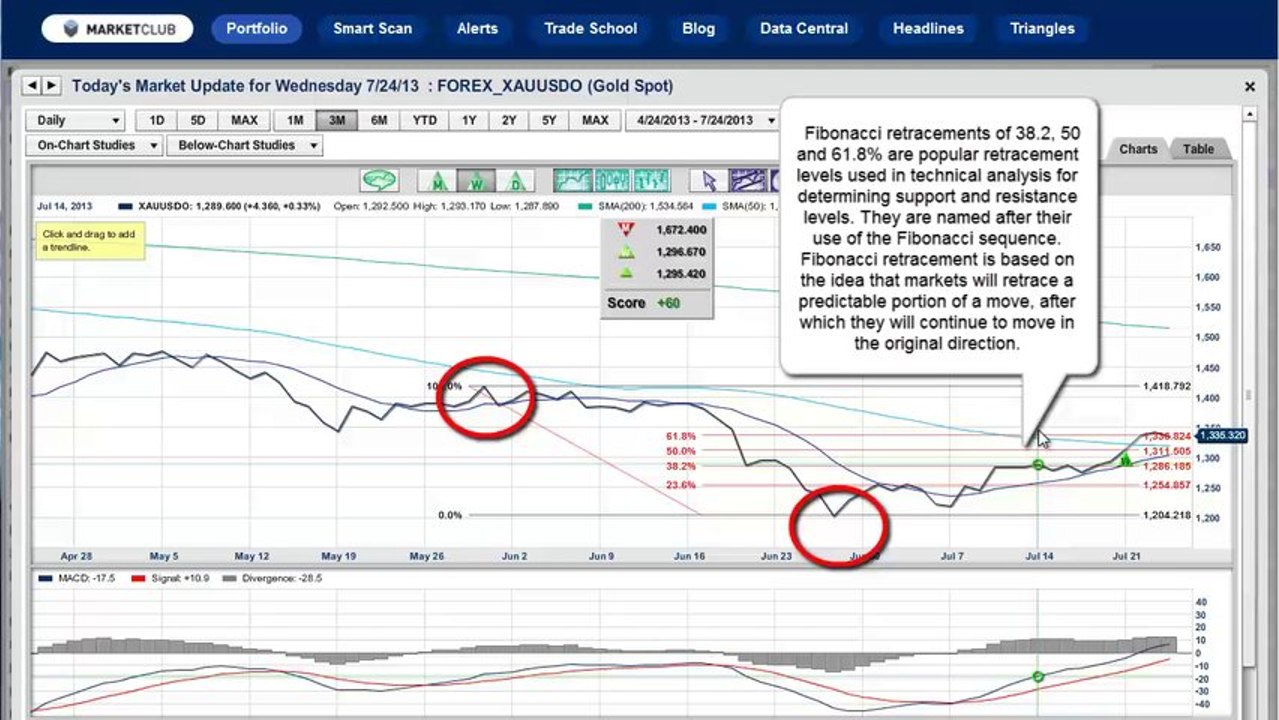Set chart range to 2Y
This screenshot has width=1279, height=720.
coord(509,120)
